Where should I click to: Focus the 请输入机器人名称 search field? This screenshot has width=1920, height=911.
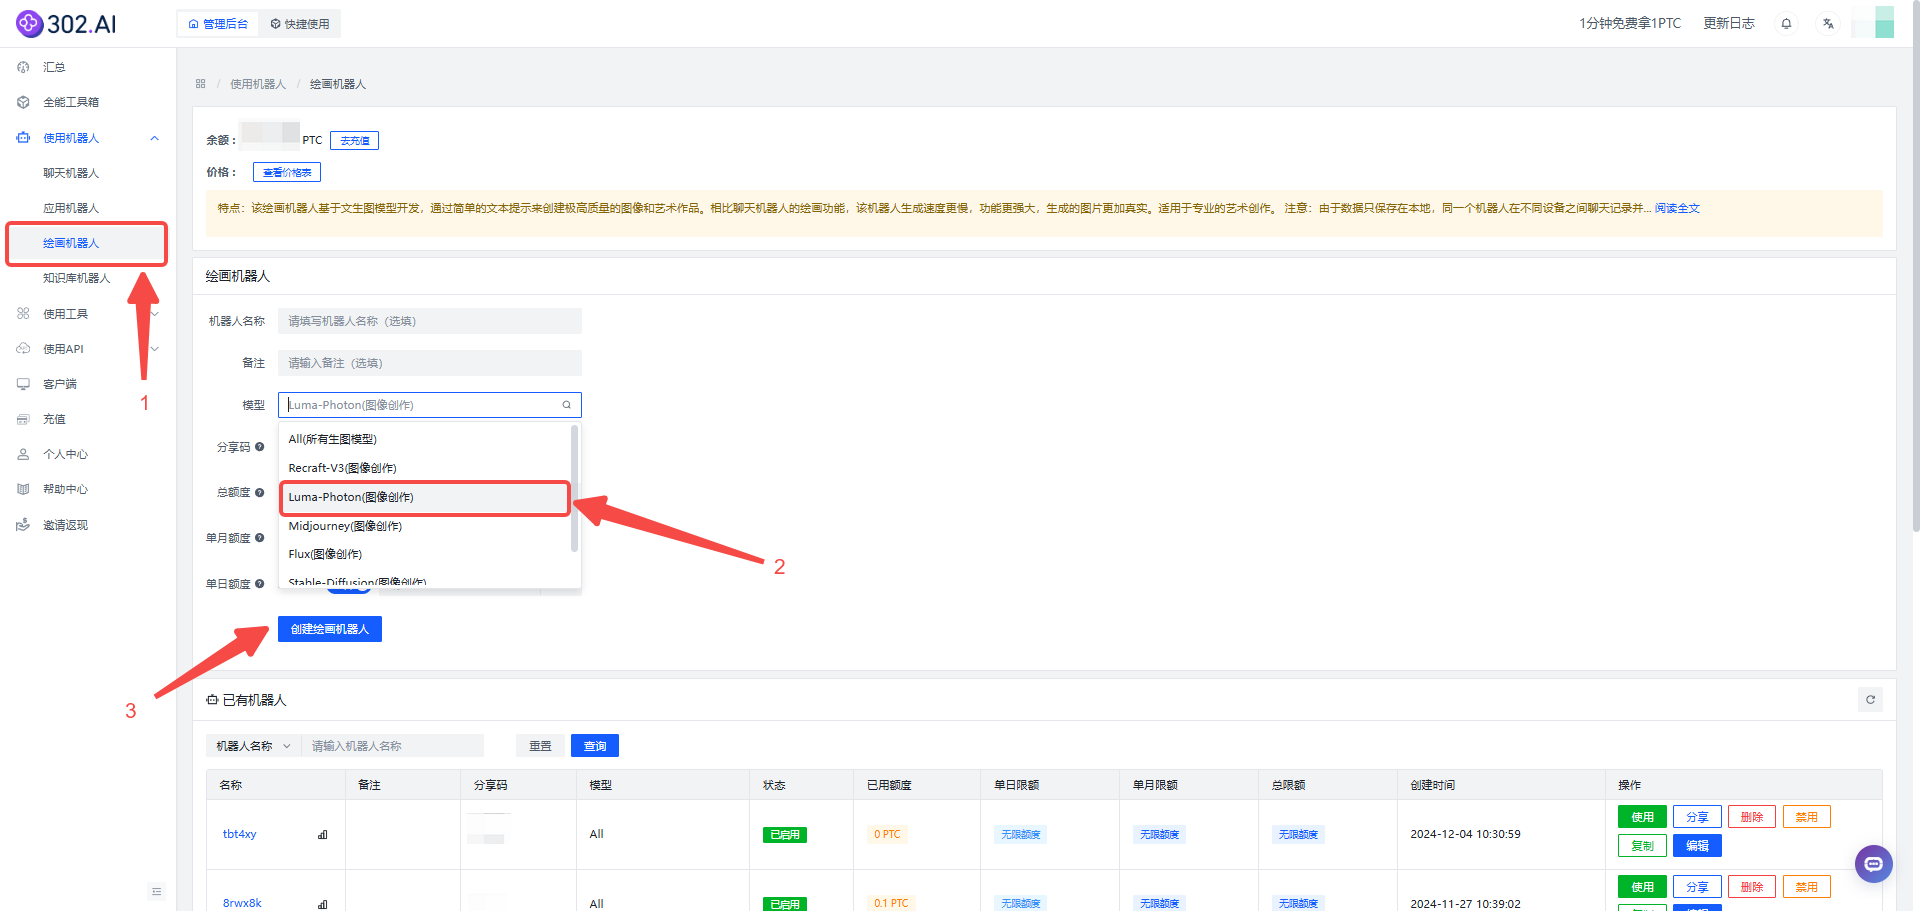click(392, 746)
